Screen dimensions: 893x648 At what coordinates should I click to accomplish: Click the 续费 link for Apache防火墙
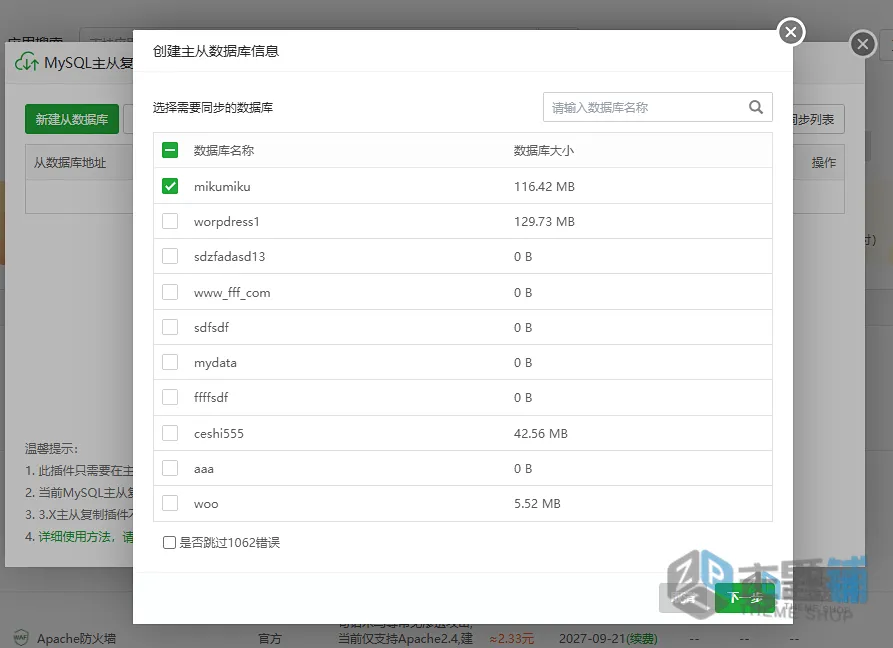tap(642, 639)
